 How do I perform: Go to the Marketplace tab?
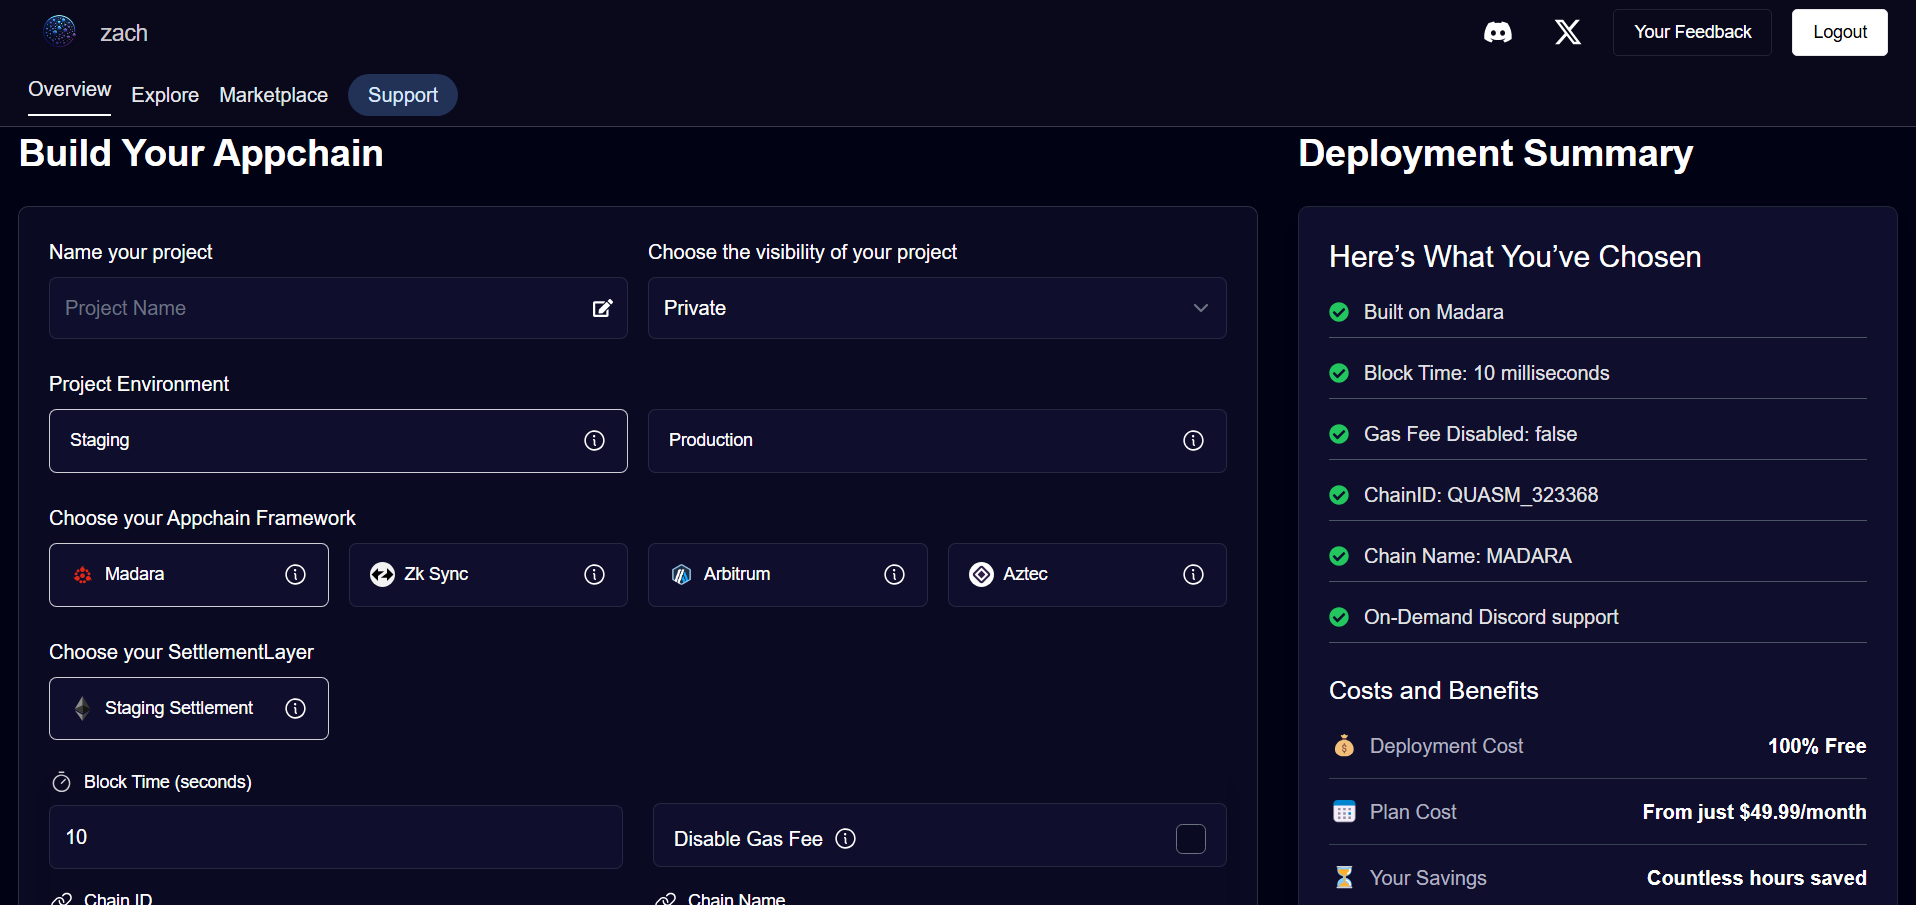point(273,95)
